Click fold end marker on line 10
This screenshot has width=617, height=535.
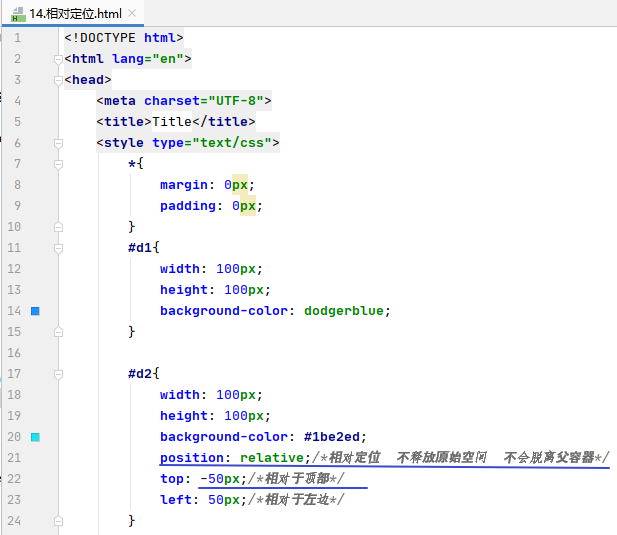[x=58, y=227]
